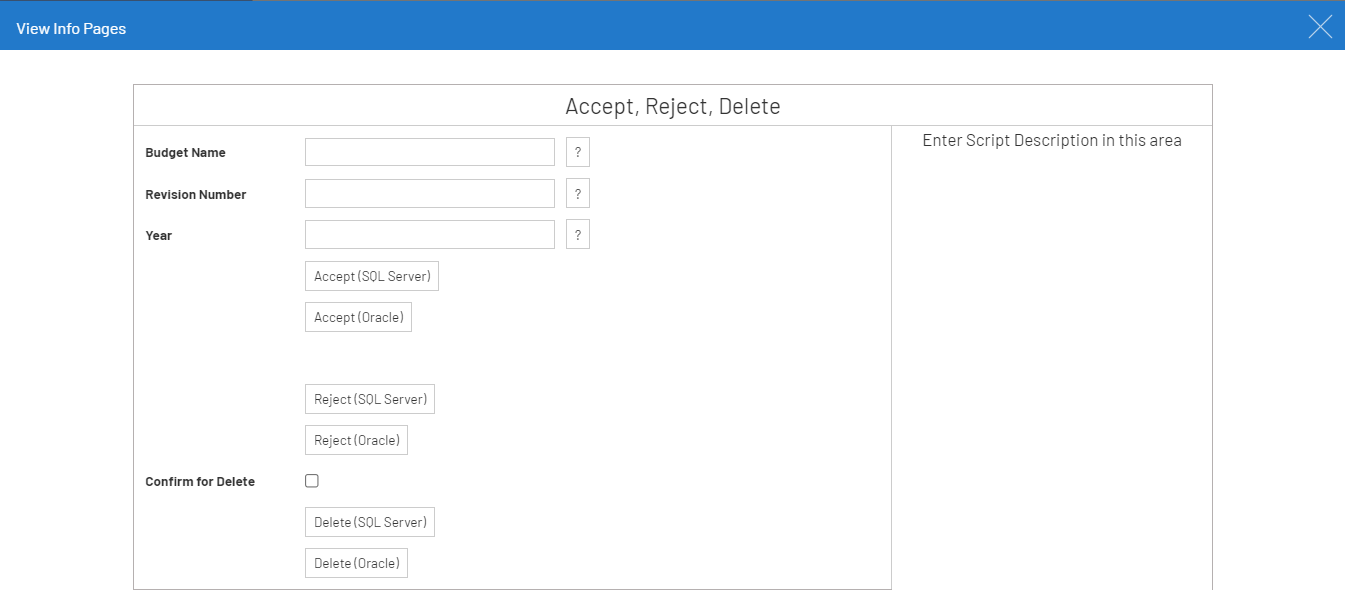Click into the Revision Number input box
1345x593 pixels.
coord(430,194)
